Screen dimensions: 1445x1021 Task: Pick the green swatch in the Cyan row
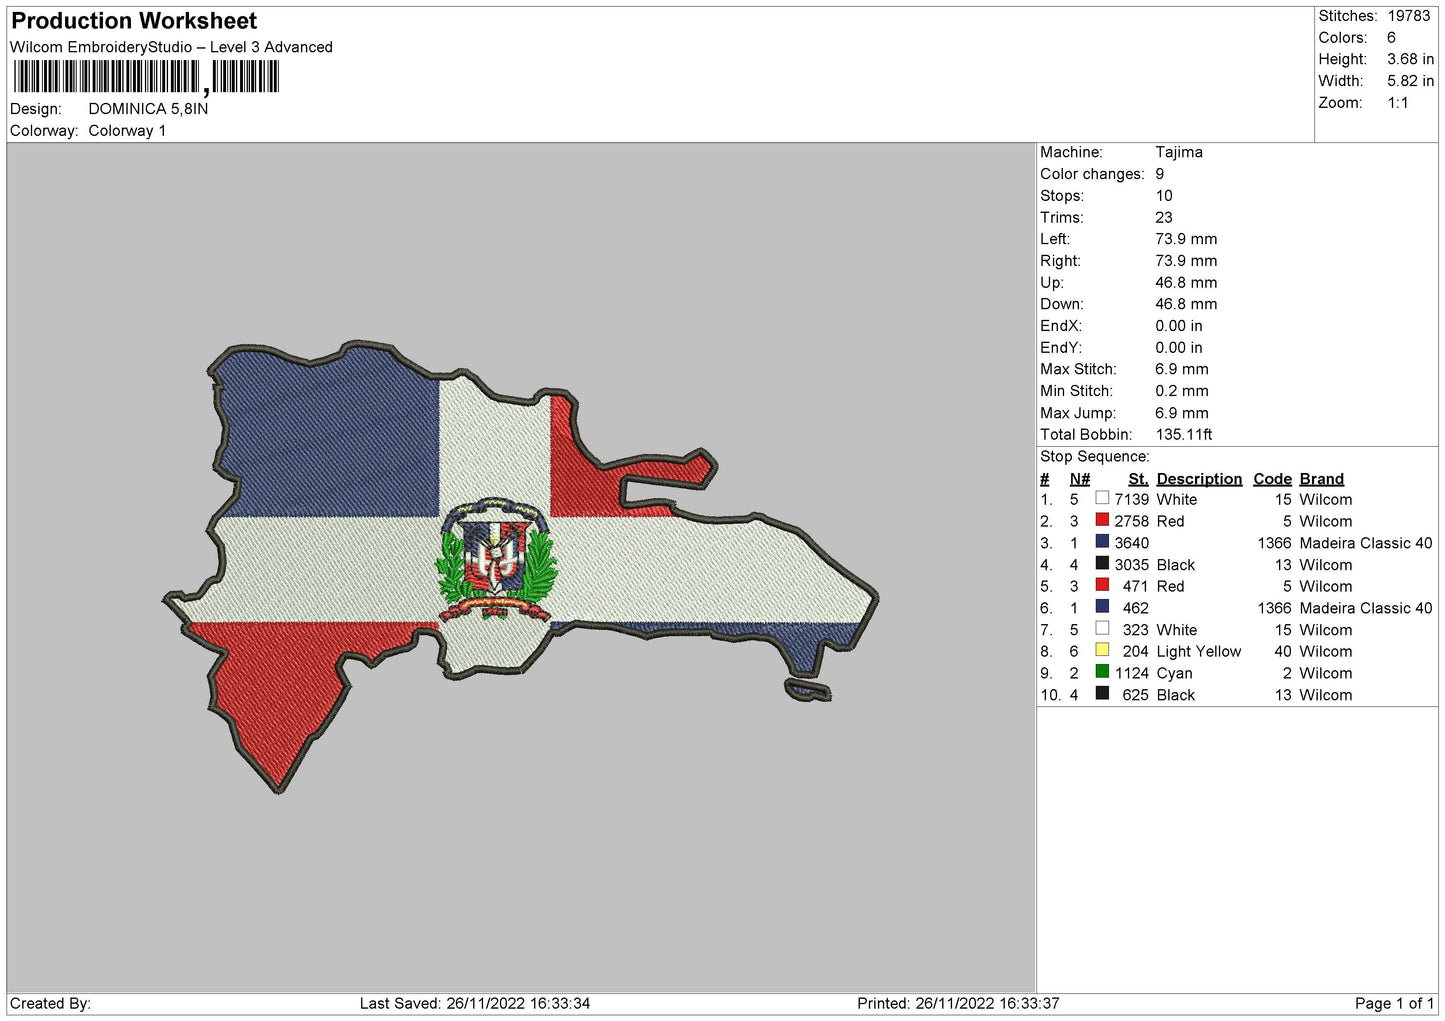[x=1102, y=672]
